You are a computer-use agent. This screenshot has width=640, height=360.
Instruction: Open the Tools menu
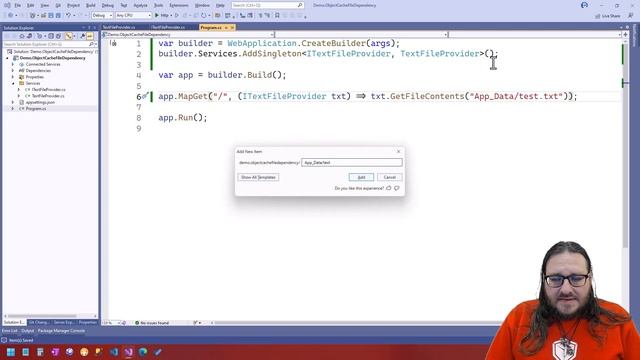[x=158, y=5]
